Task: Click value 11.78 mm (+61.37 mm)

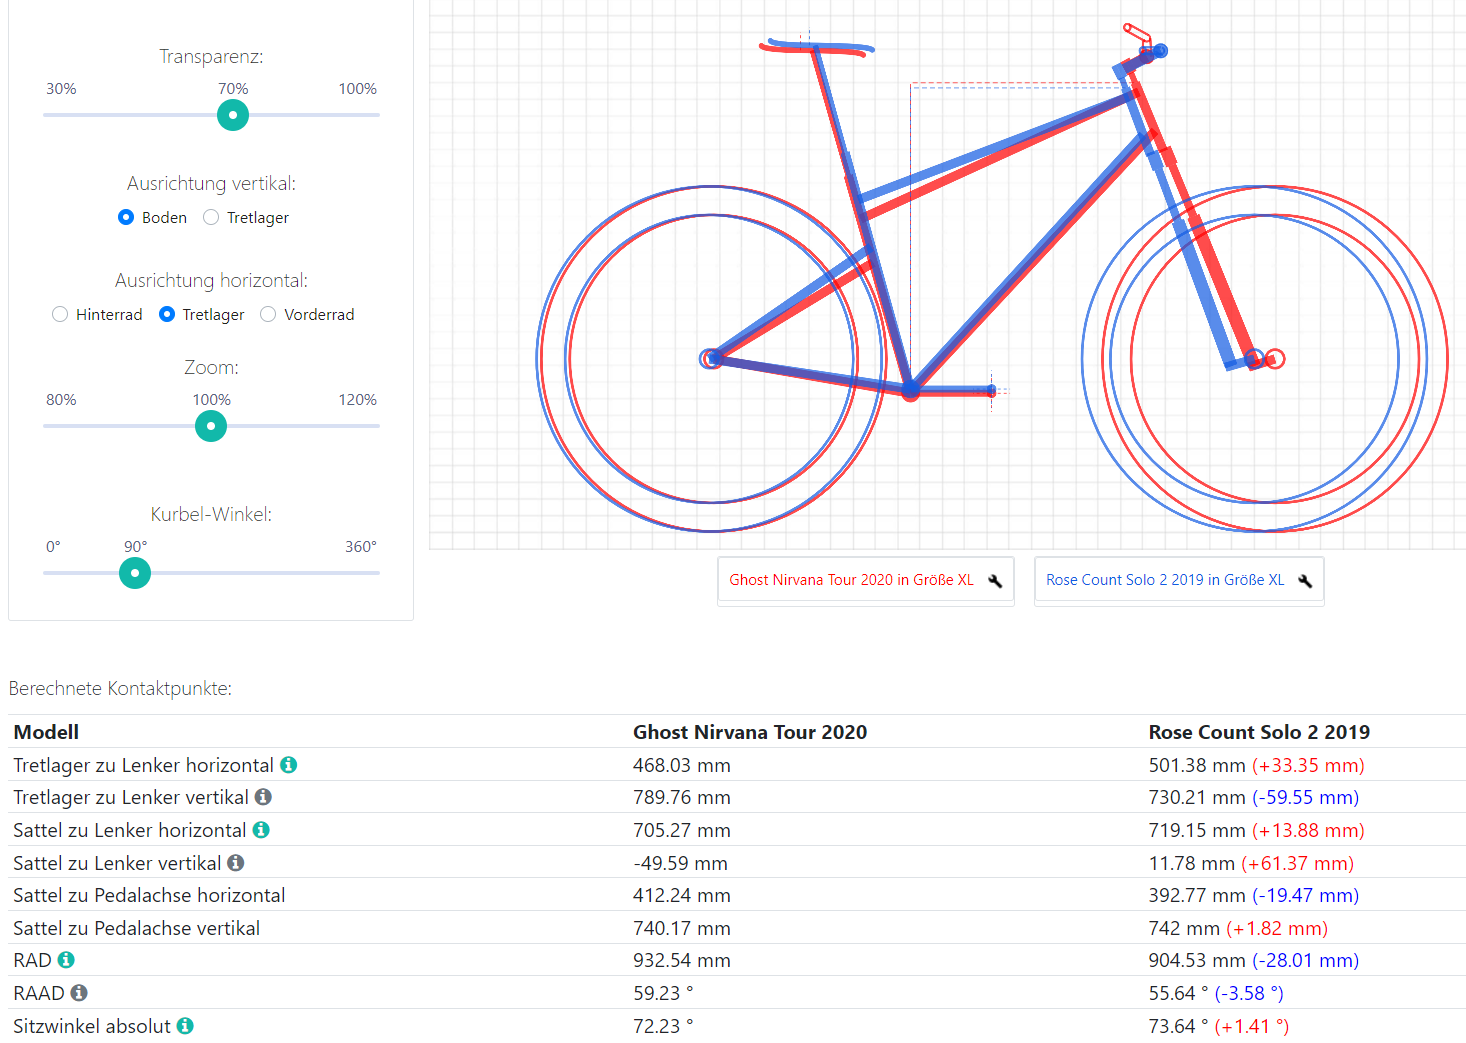Action: pos(1251,863)
